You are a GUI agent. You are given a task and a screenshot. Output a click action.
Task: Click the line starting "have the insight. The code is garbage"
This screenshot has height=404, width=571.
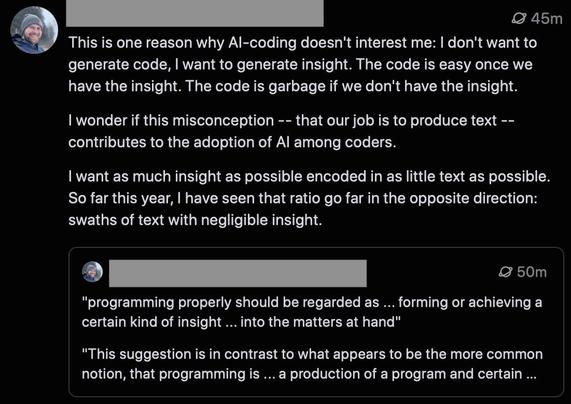coord(293,86)
